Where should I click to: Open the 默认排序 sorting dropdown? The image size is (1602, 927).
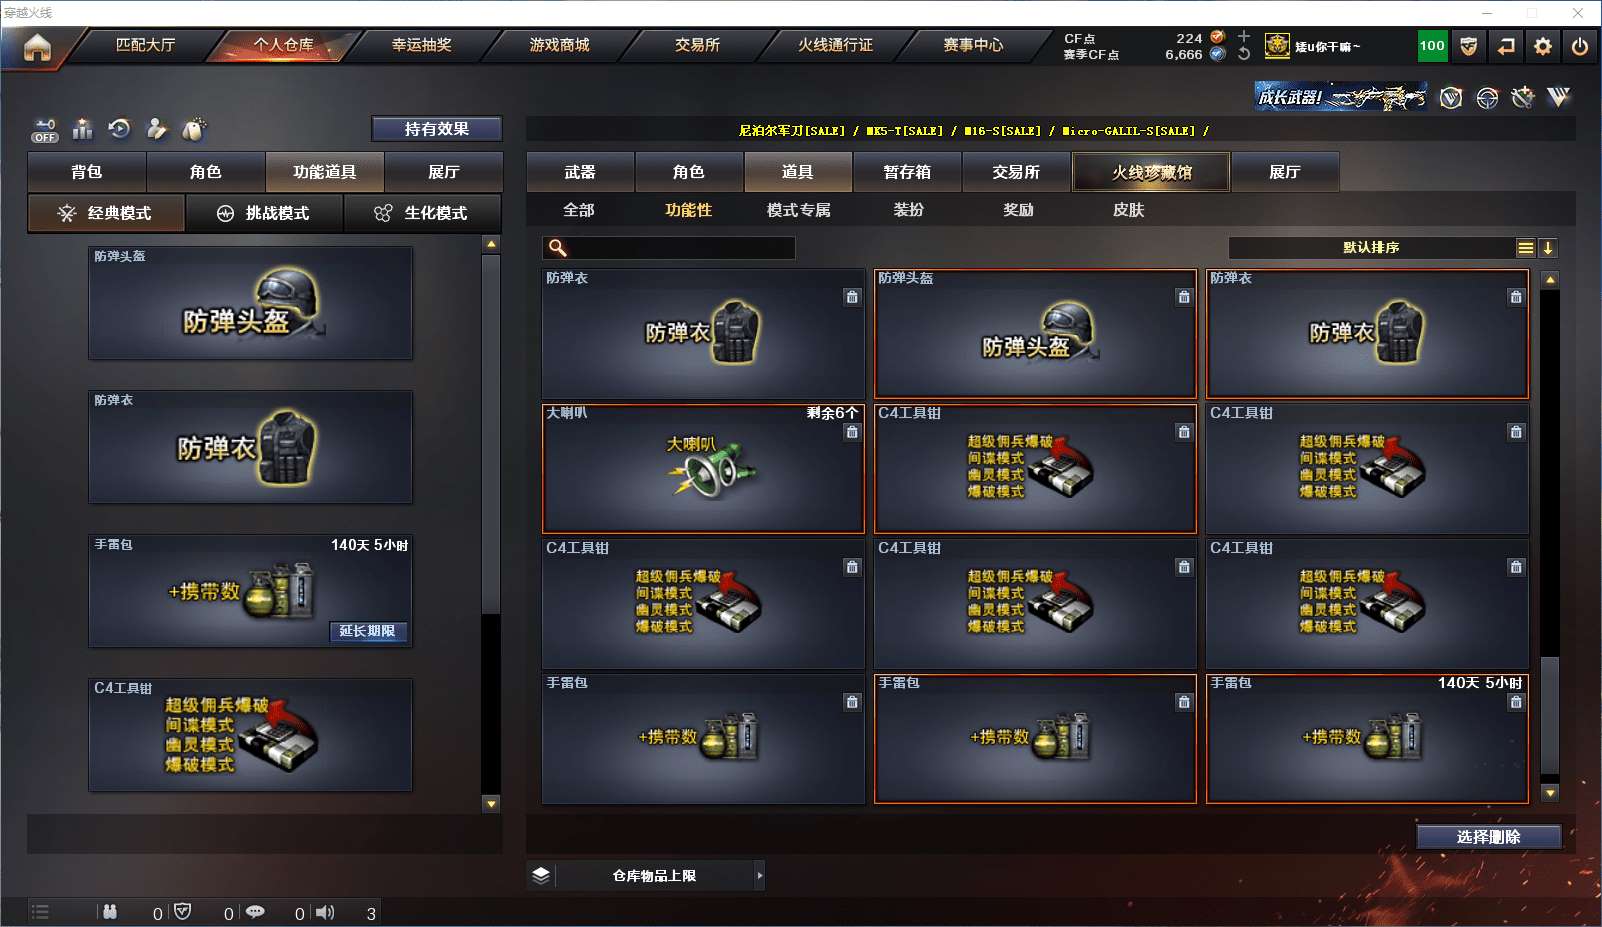[1371, 248]
